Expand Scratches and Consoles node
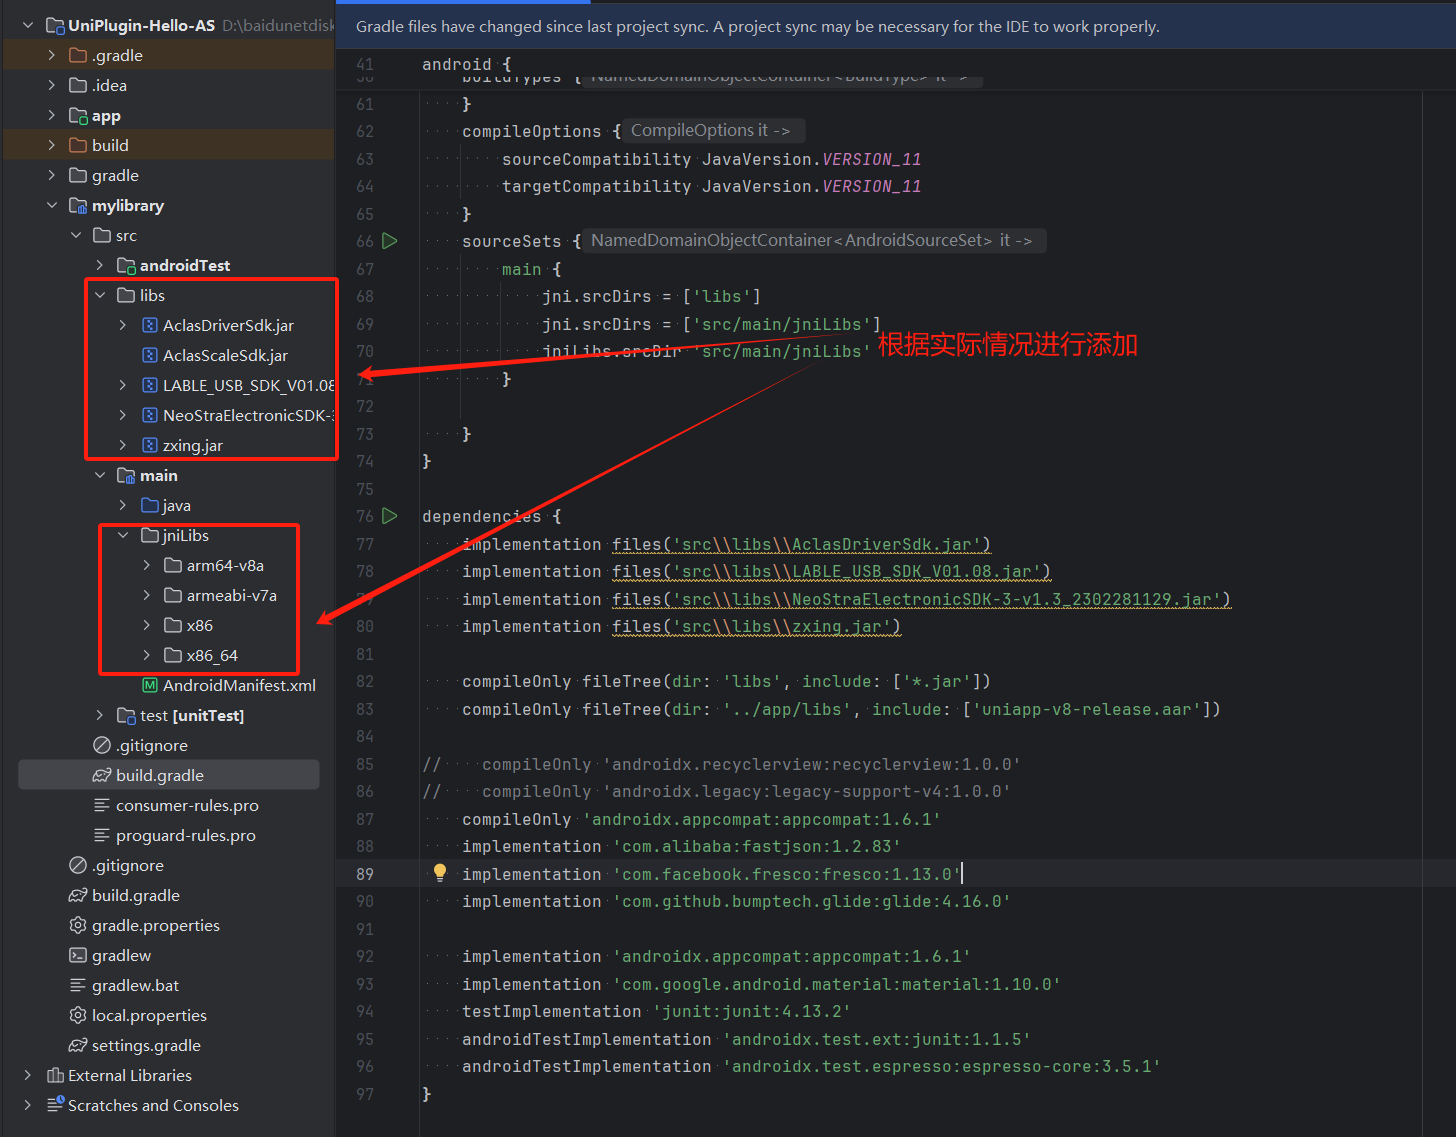 click(x=28, y=1105)
